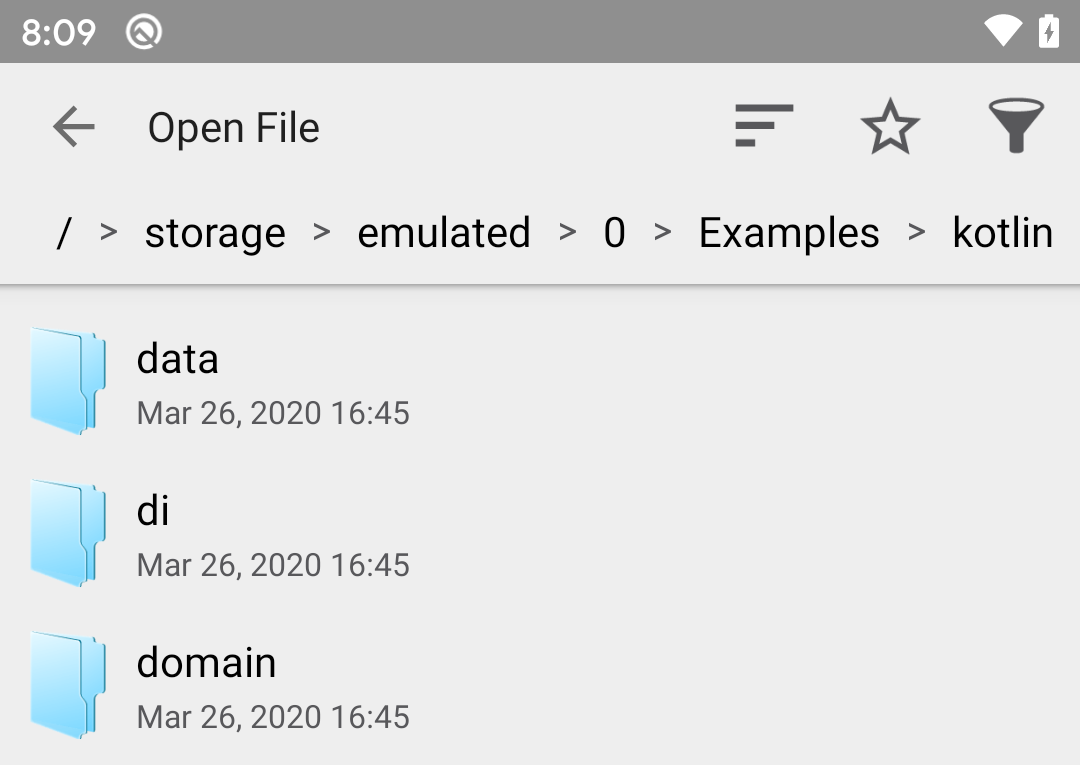Click the domain folder icon
This screenshot has width=1080, height=765.
(x=67, y=686)
